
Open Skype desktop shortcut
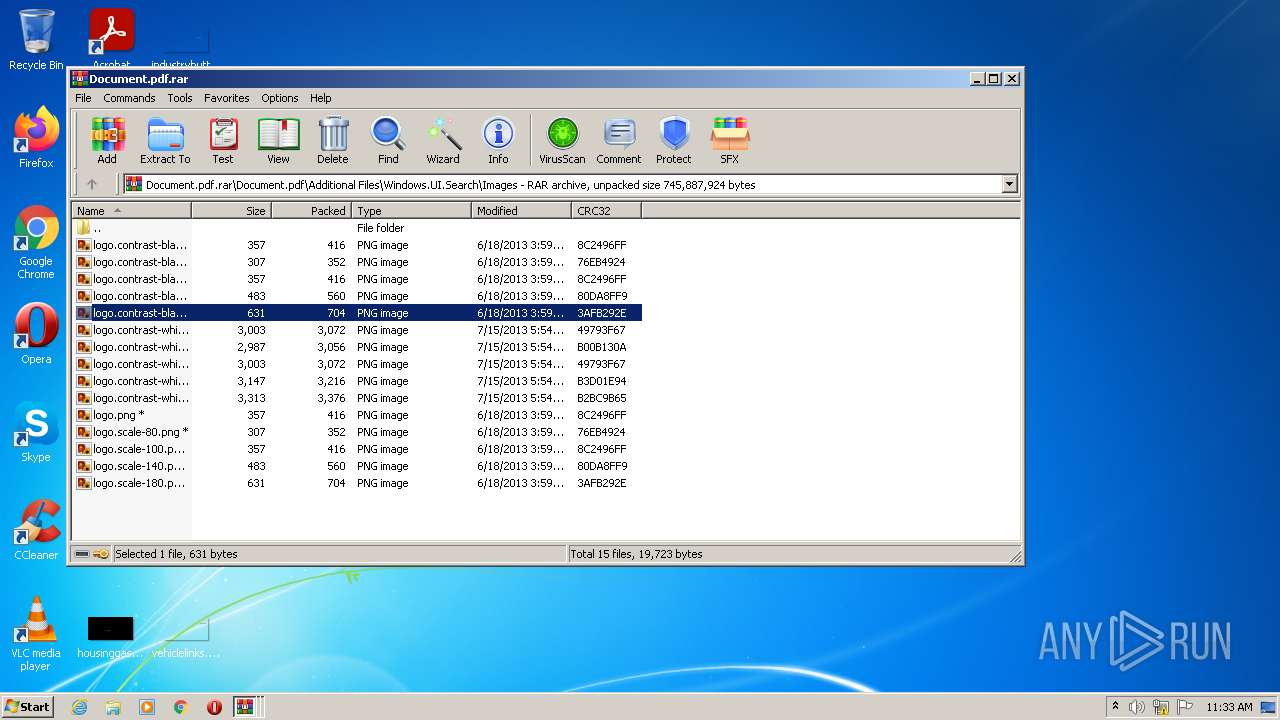coord(36,432)
